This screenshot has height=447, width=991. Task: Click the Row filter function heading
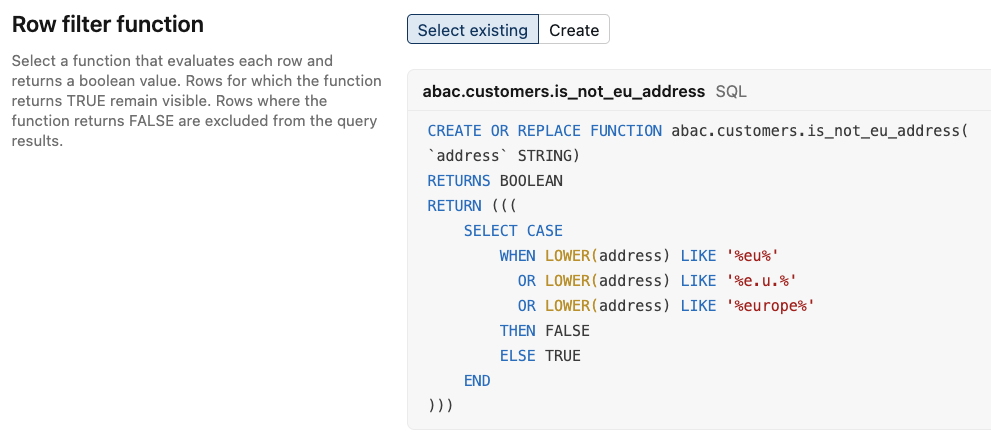[108, 25]
